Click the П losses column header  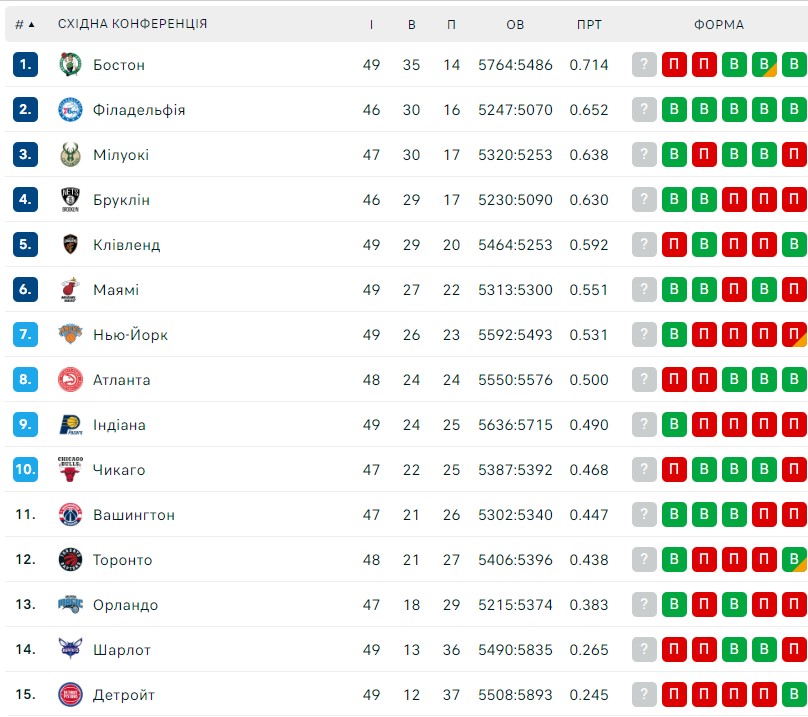click(x=451, y=24)
